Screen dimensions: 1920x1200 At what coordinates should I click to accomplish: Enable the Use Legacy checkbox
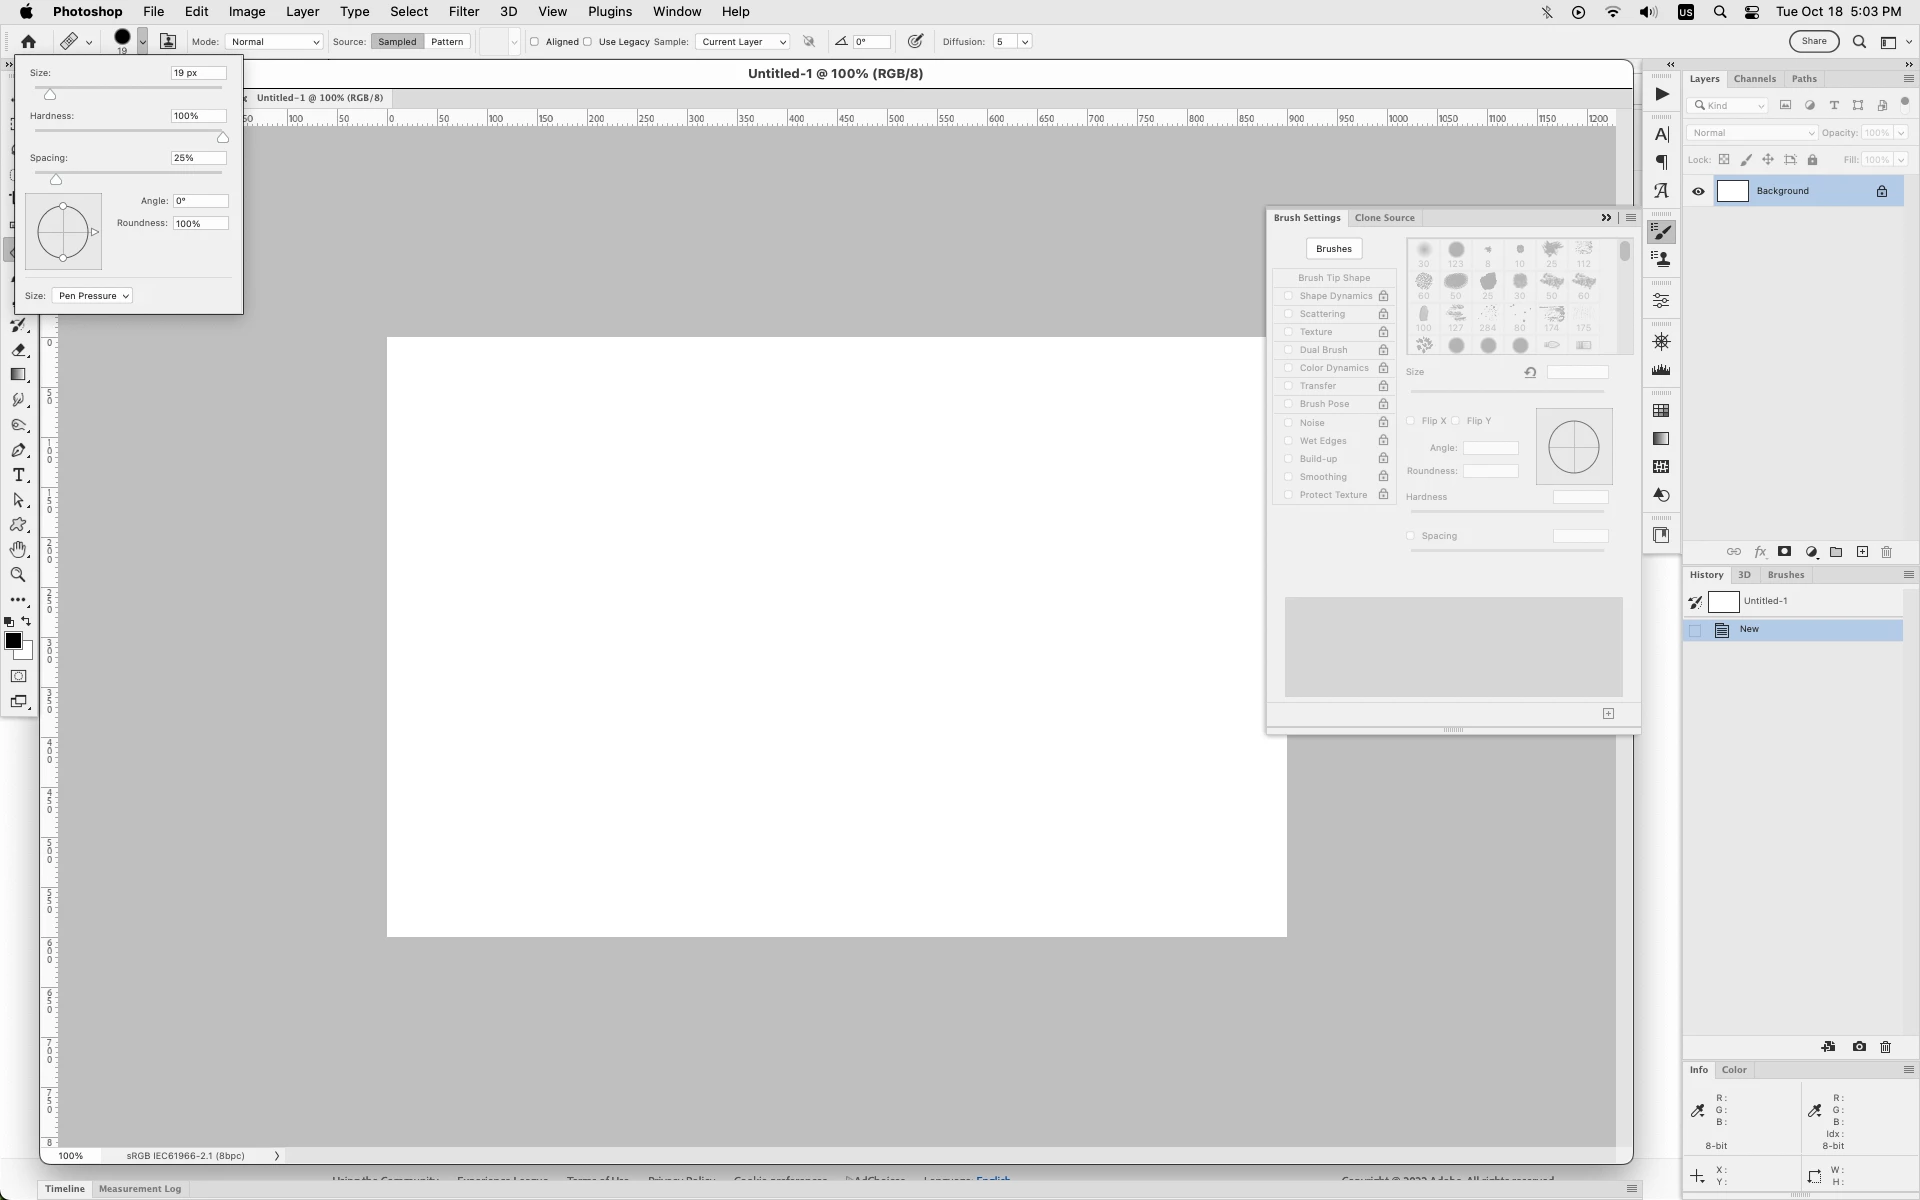pyautogui.click(x=588, y=42)
